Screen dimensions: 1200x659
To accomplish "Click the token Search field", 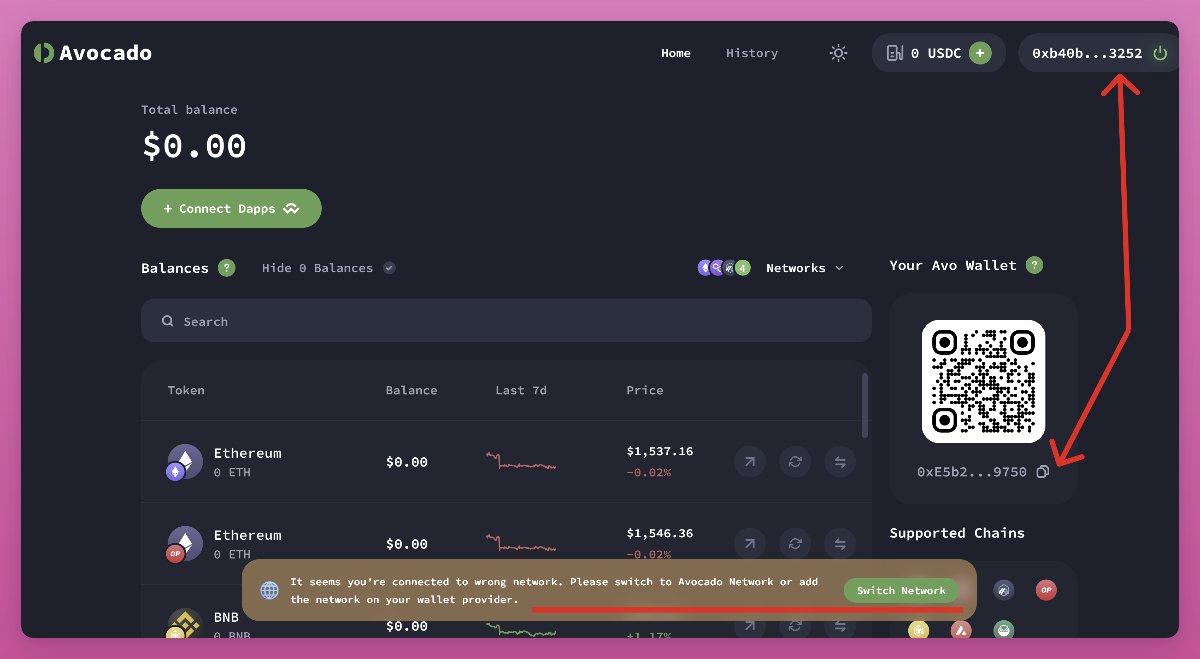I will click(x=506, y=321).
